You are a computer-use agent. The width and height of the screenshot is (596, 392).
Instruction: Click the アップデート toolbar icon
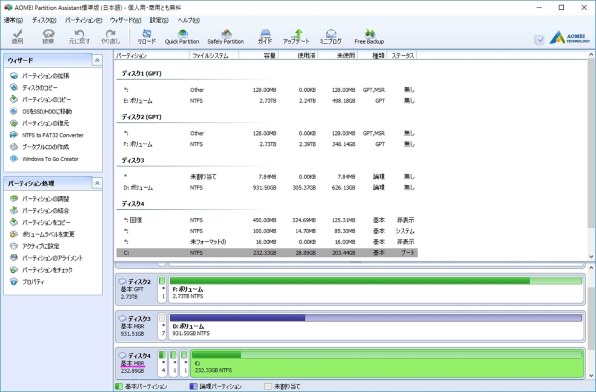pyautogui.click(x=296, y=37)
